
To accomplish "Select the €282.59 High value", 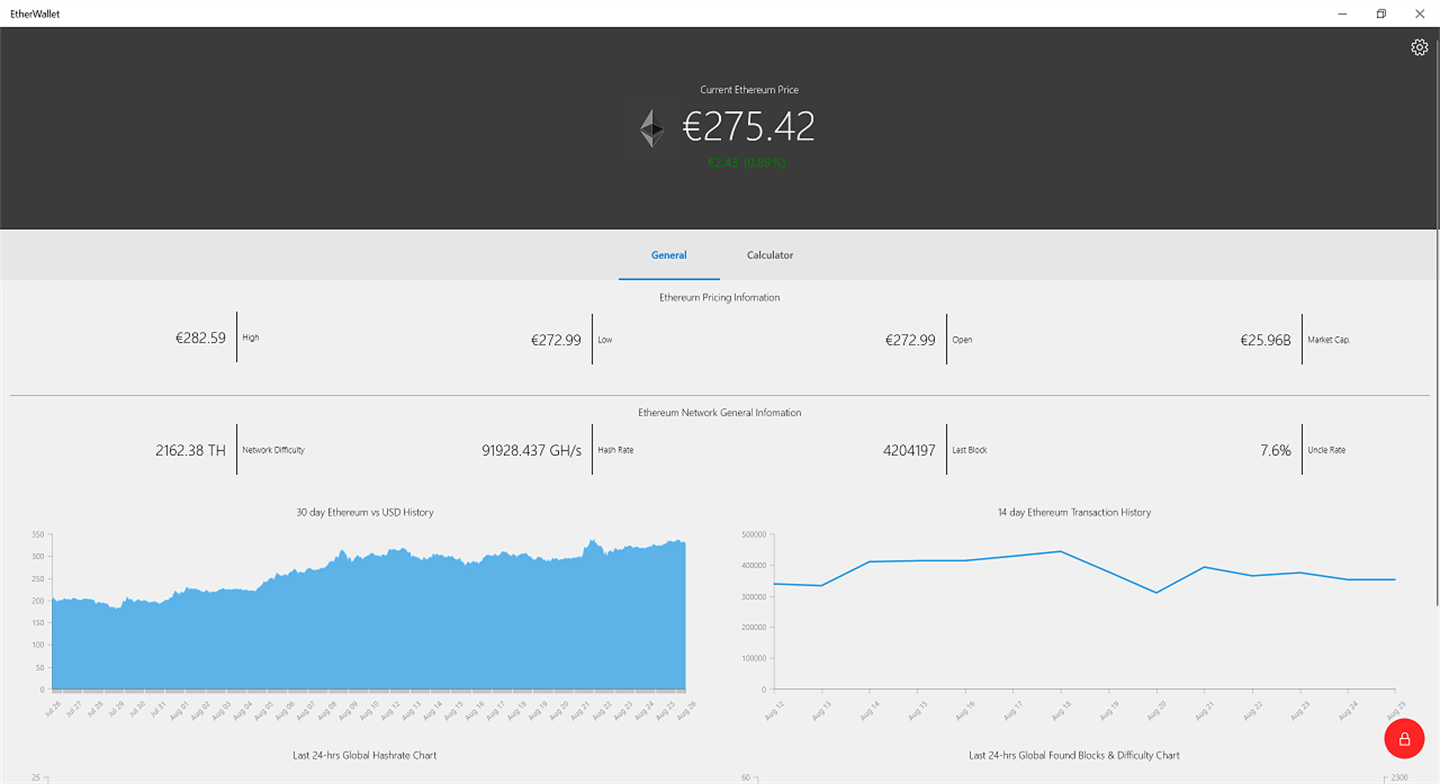I will [x=200, y=338].
